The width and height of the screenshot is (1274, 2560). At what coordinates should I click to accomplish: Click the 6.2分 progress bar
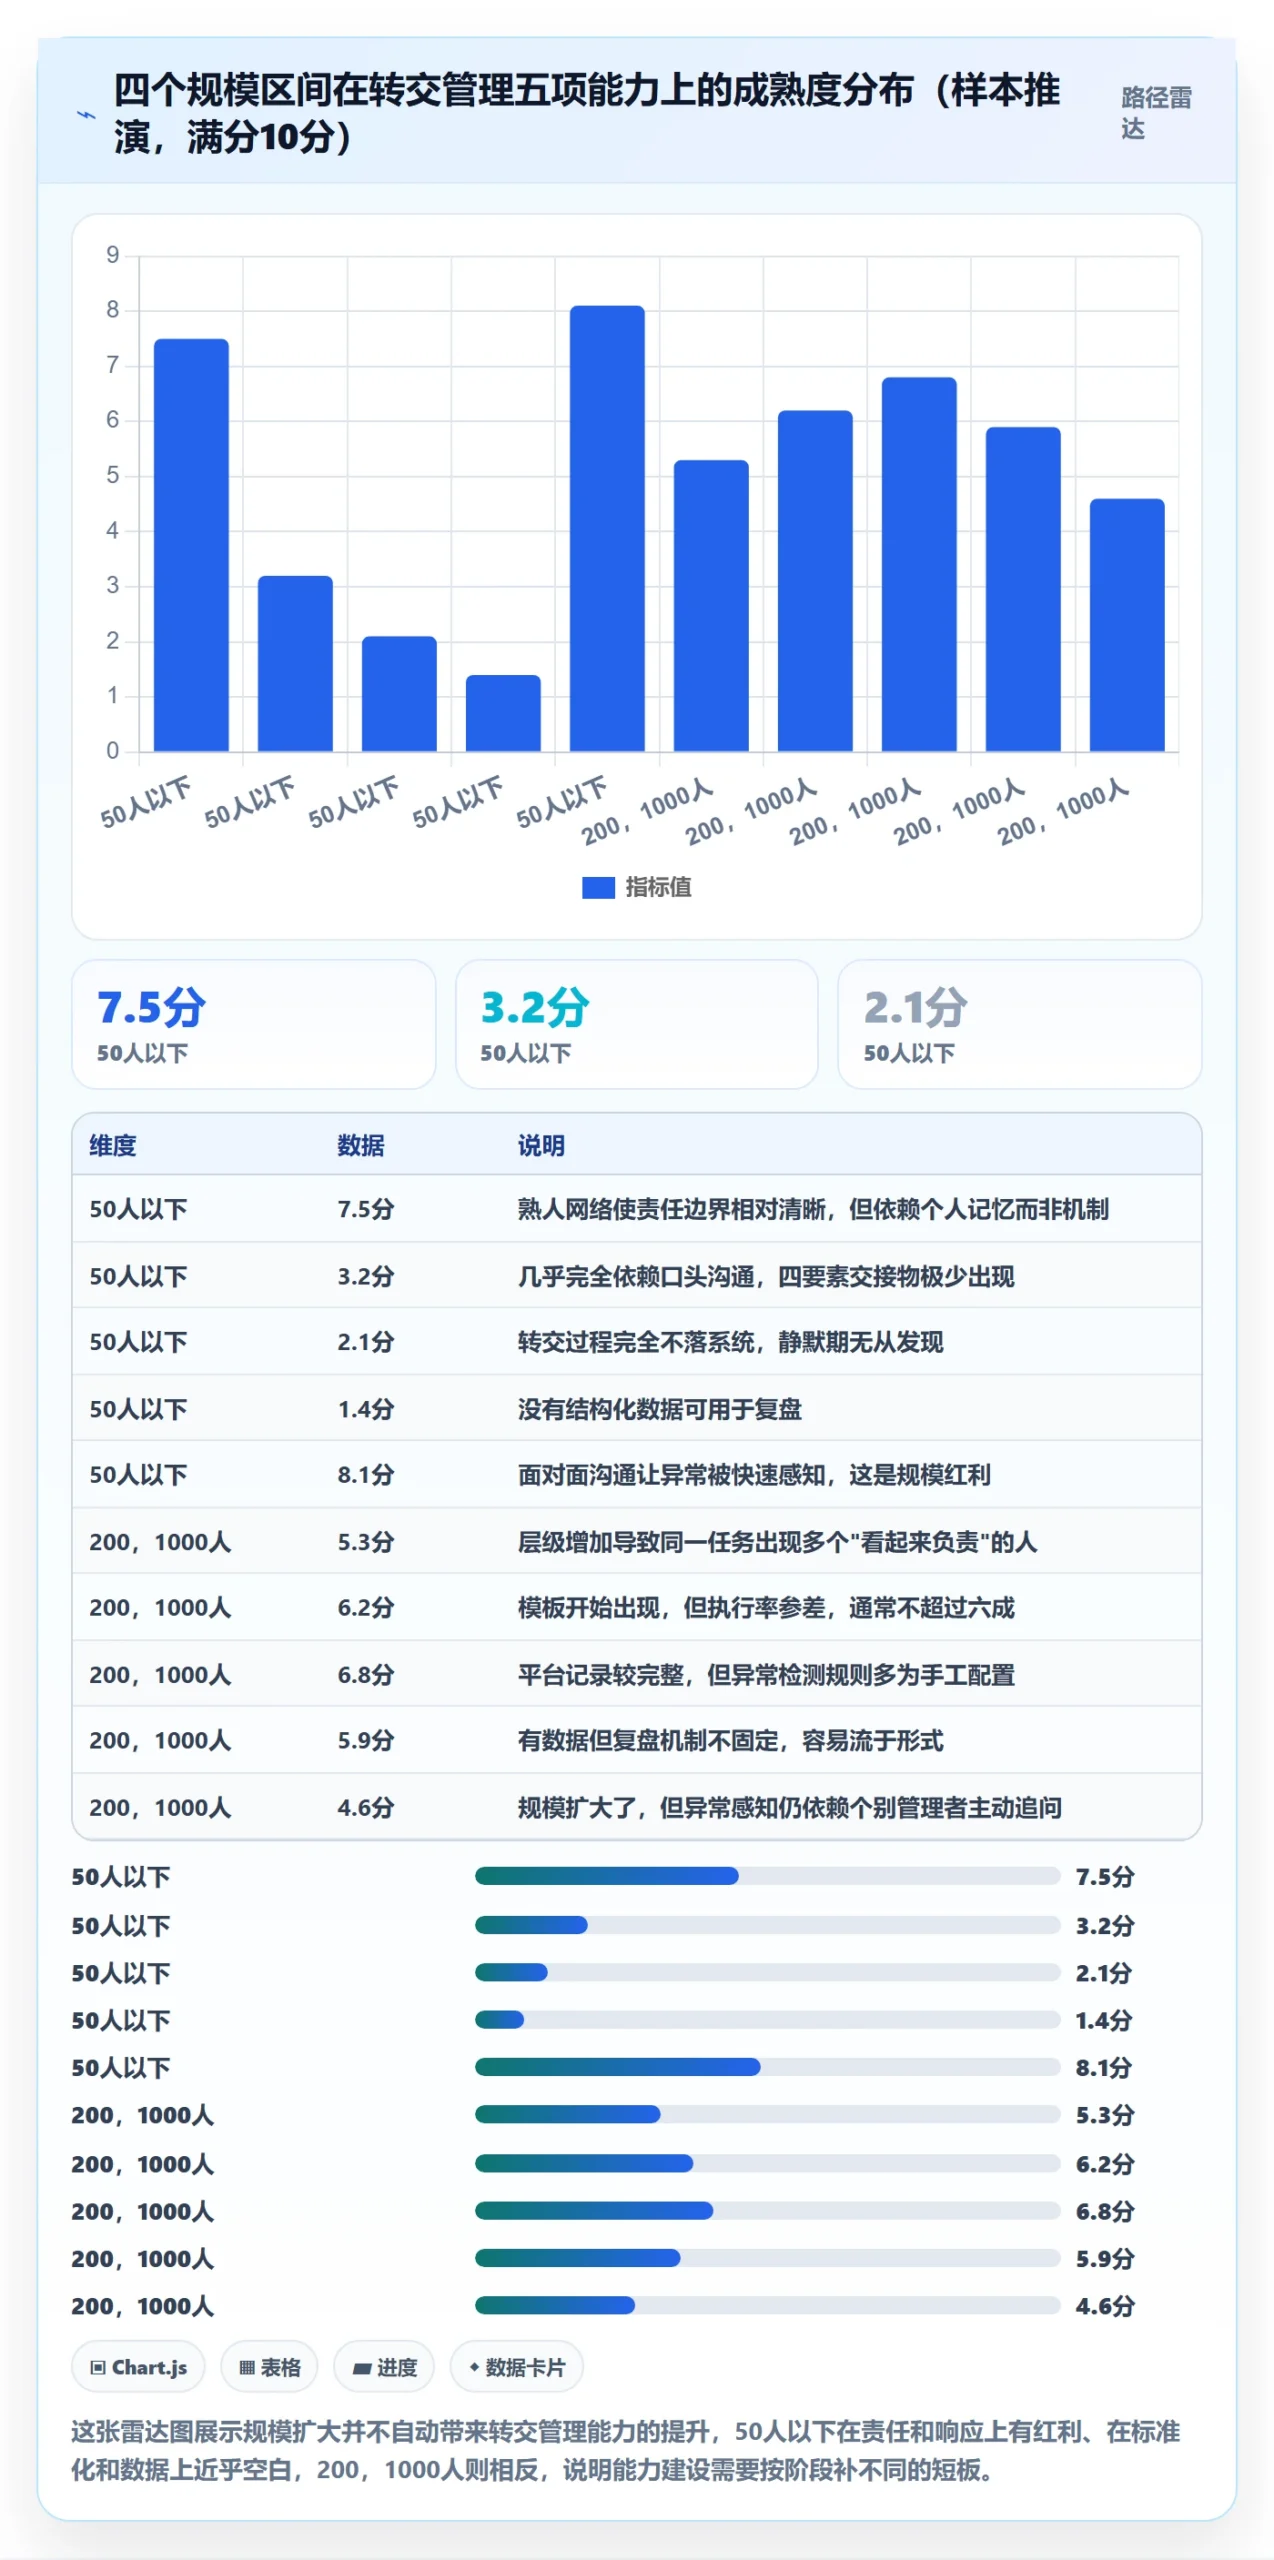767,2164
